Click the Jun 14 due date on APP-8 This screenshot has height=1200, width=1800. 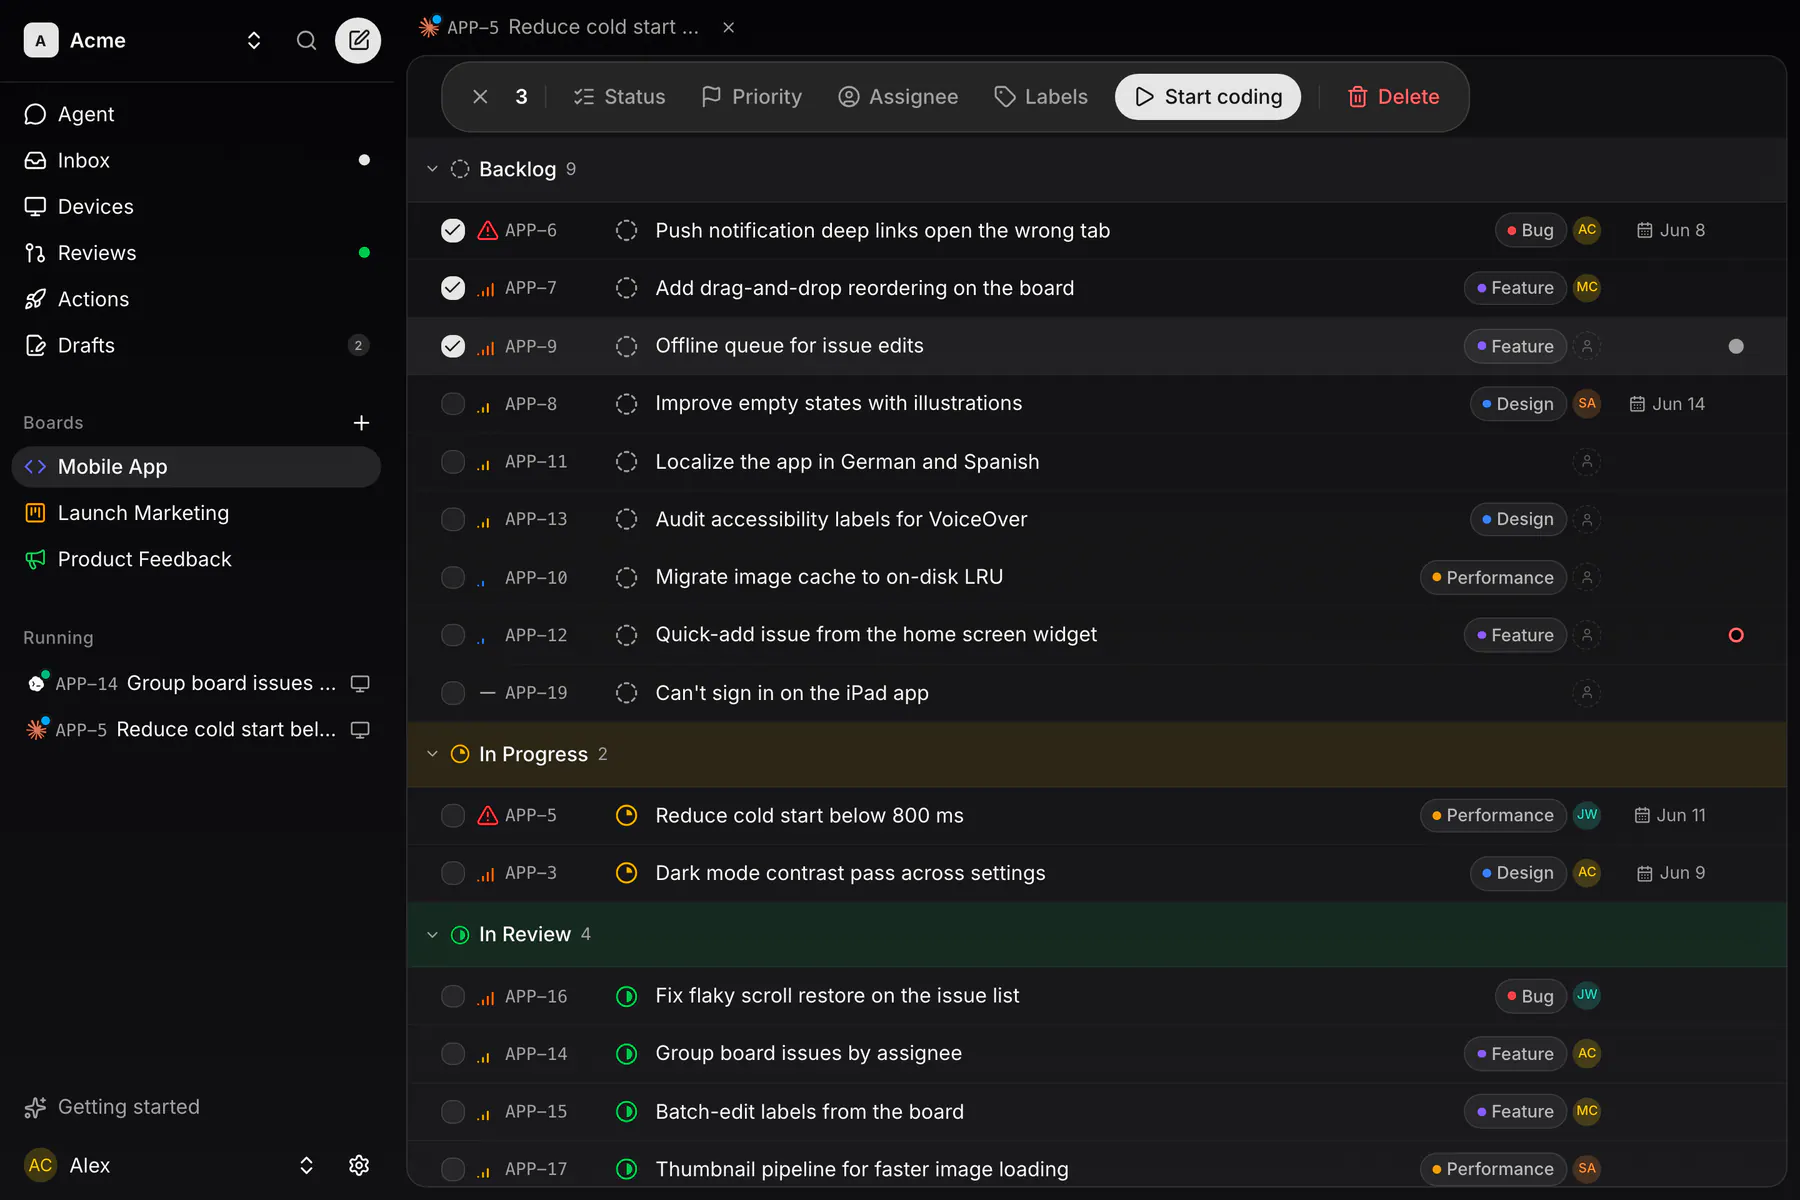[1667, 404]
